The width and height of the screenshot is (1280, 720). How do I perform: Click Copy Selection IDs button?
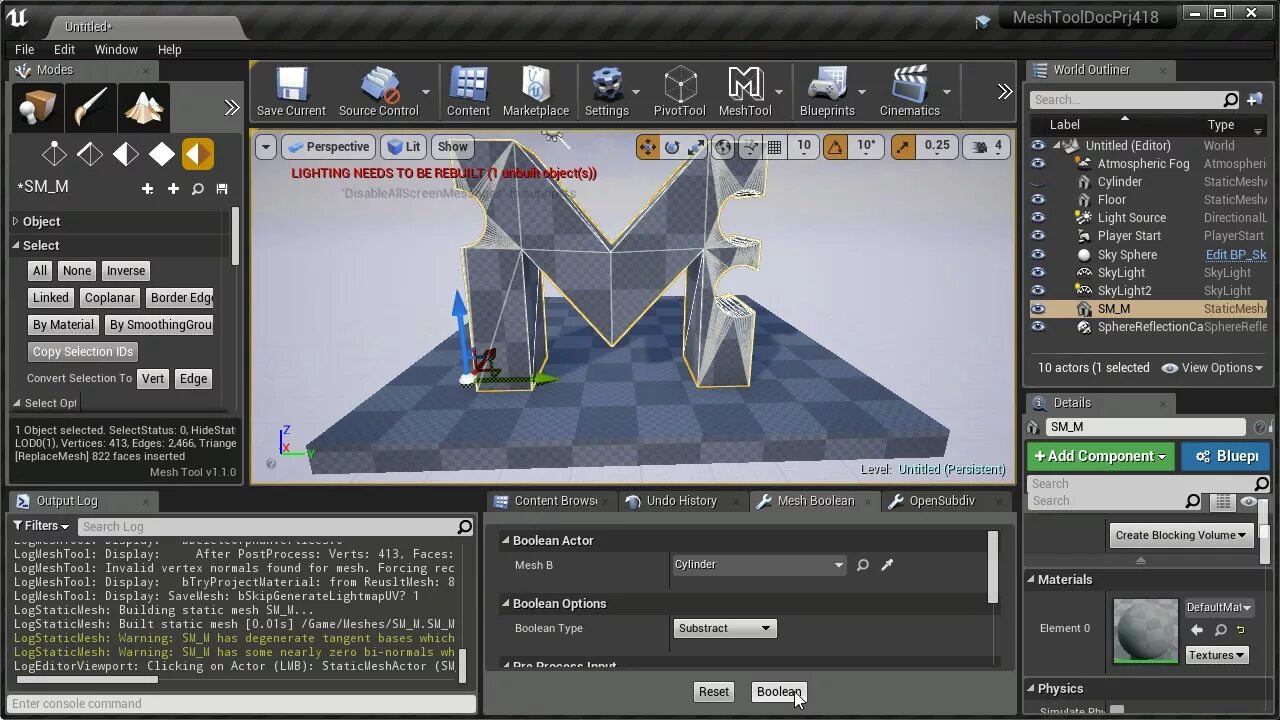[83, 352]
